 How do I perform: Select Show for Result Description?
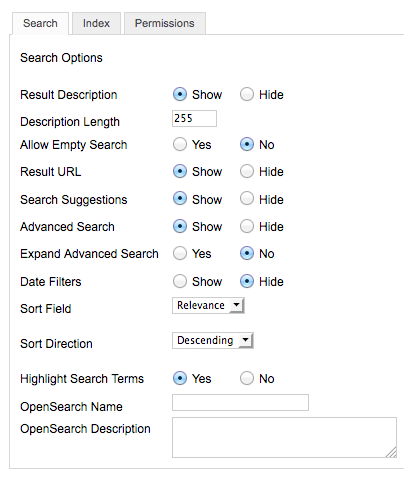click(180, 94)
